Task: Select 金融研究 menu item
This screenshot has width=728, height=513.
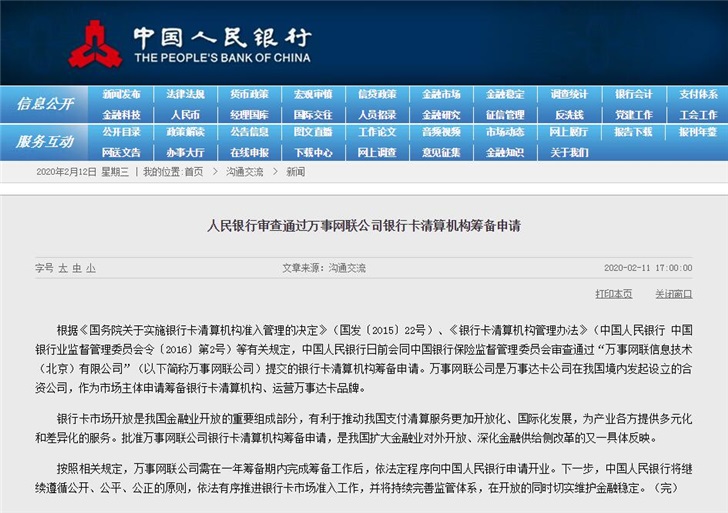Action: tap(441, 115)
